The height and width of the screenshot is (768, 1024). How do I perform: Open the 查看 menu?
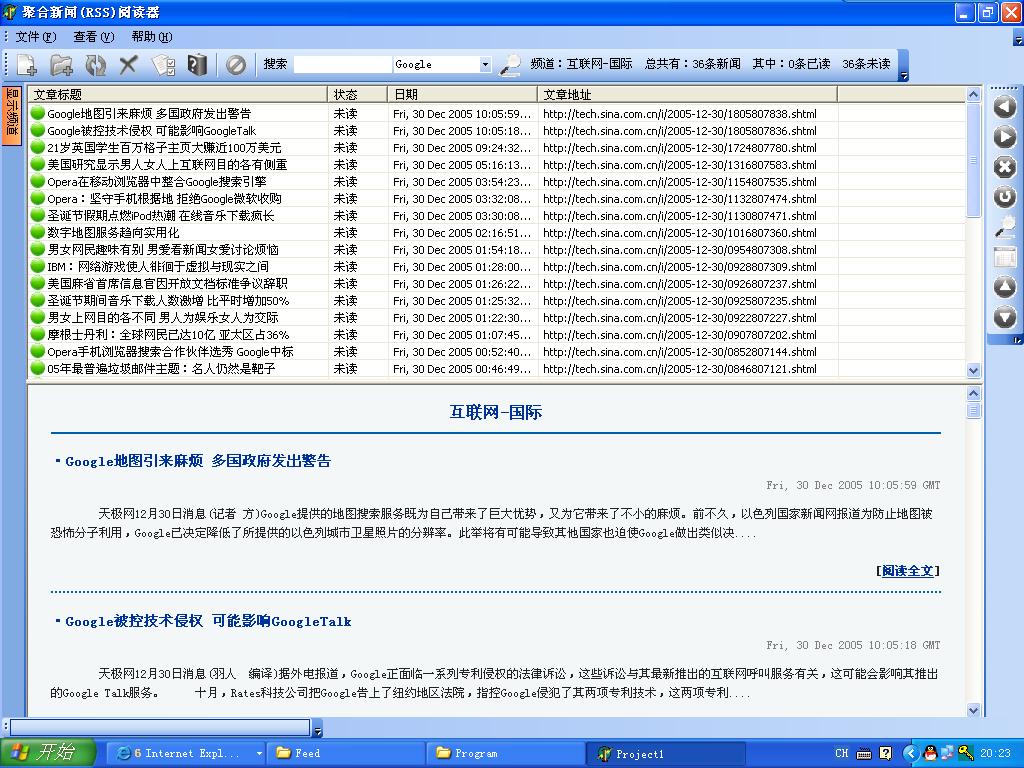click(93, 37)
